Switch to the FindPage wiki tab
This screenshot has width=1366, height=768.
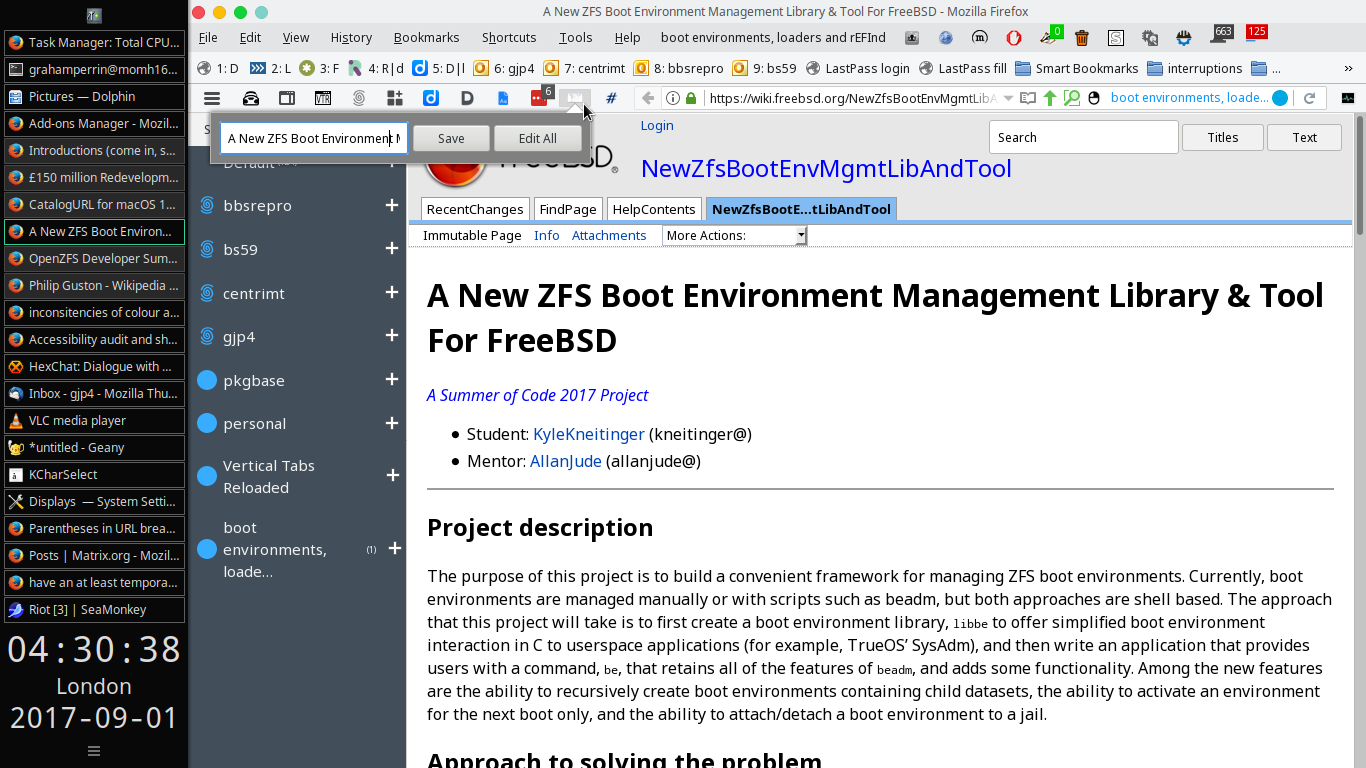click(567, 209)
